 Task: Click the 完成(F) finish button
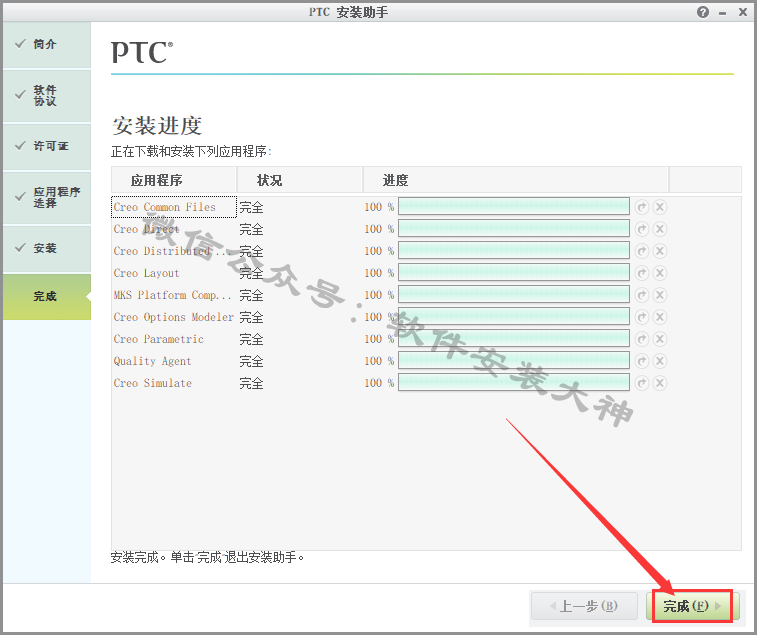pyautogui.click(x=692, y=606)
